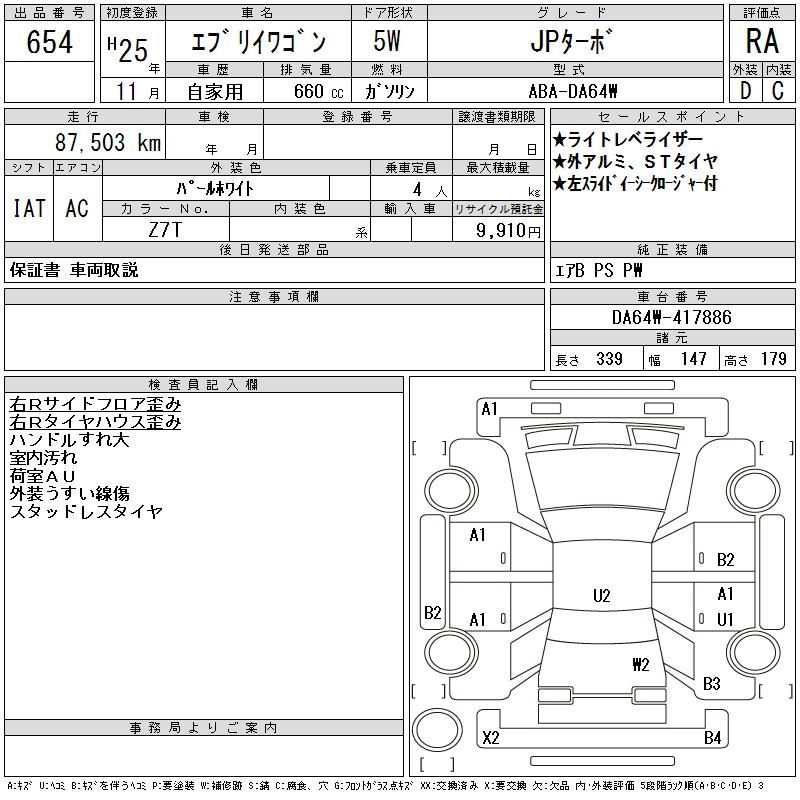Click the 出品番号 header
Screen dimensions: 800x800
[x=49, y=13]
